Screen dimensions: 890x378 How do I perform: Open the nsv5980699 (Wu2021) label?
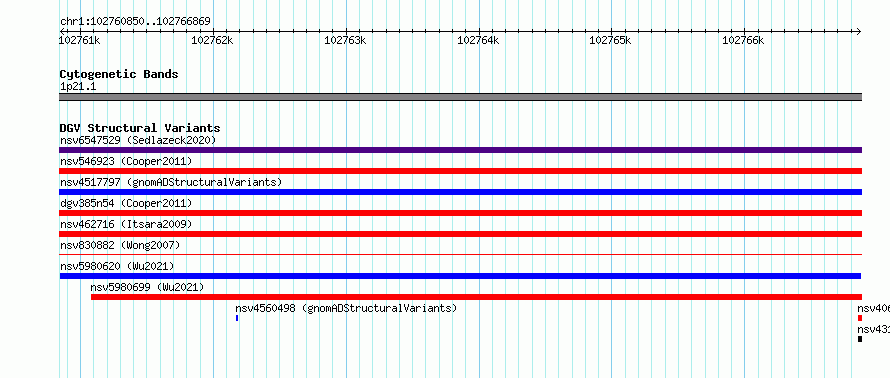pyautogui.click(x=147, y=287)
